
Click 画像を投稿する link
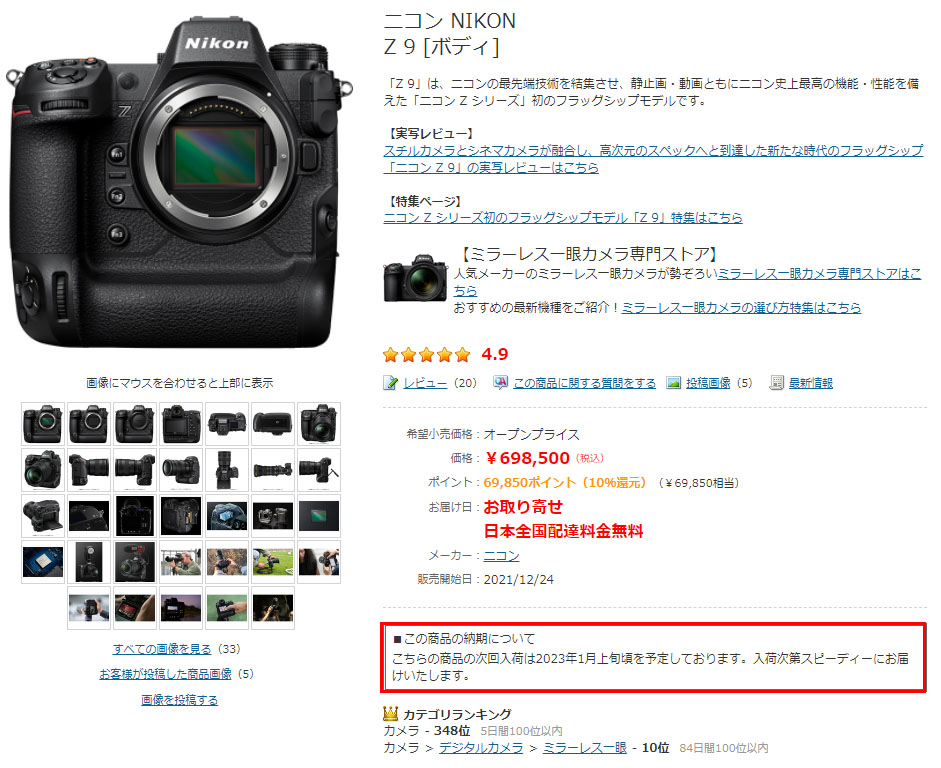point(179,700)
